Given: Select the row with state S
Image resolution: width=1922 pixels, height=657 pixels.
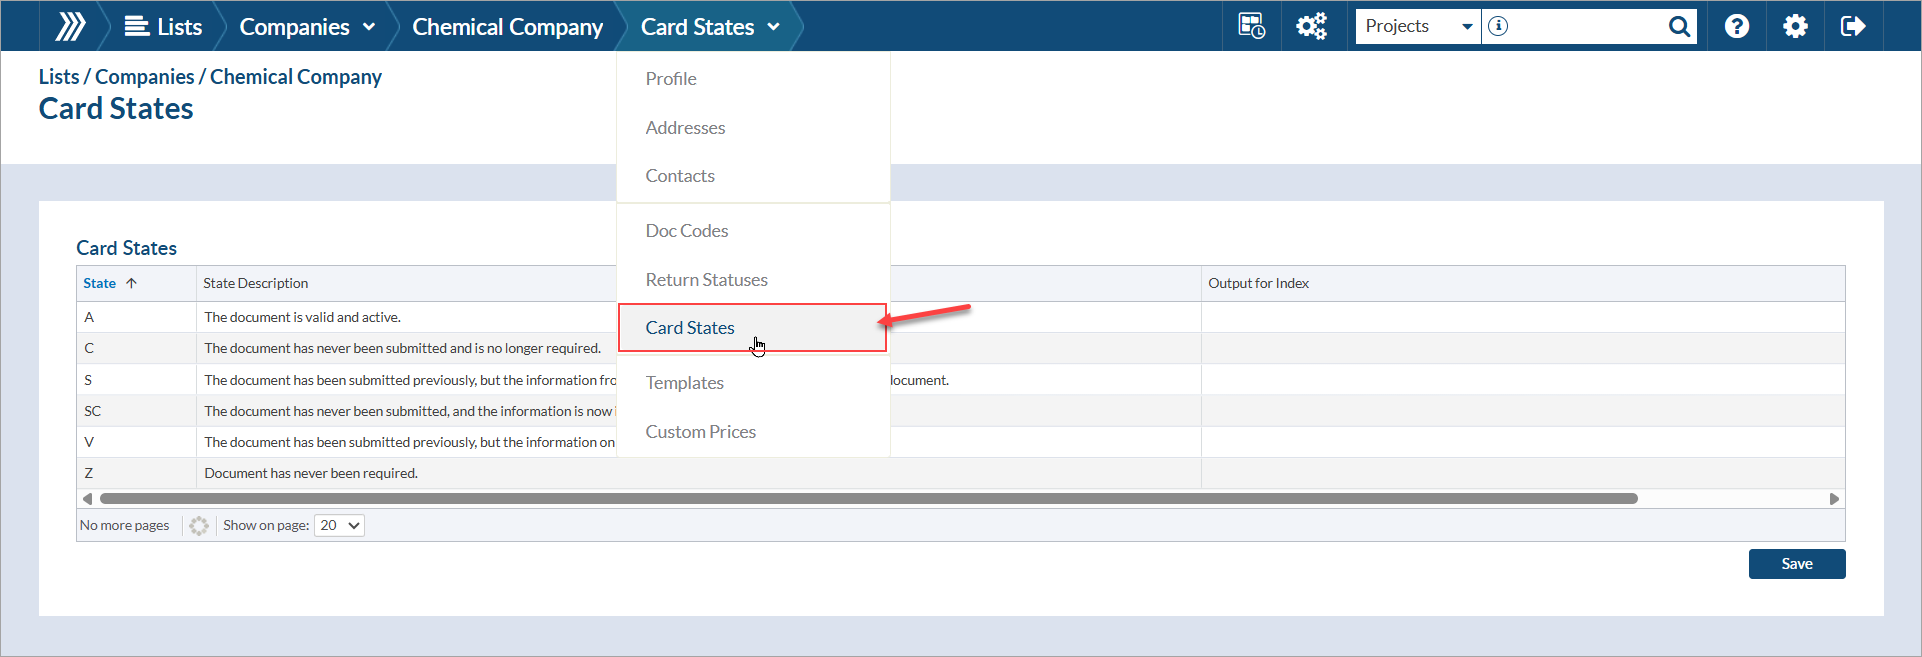Looking at the screenshot, I should (960, 380).
